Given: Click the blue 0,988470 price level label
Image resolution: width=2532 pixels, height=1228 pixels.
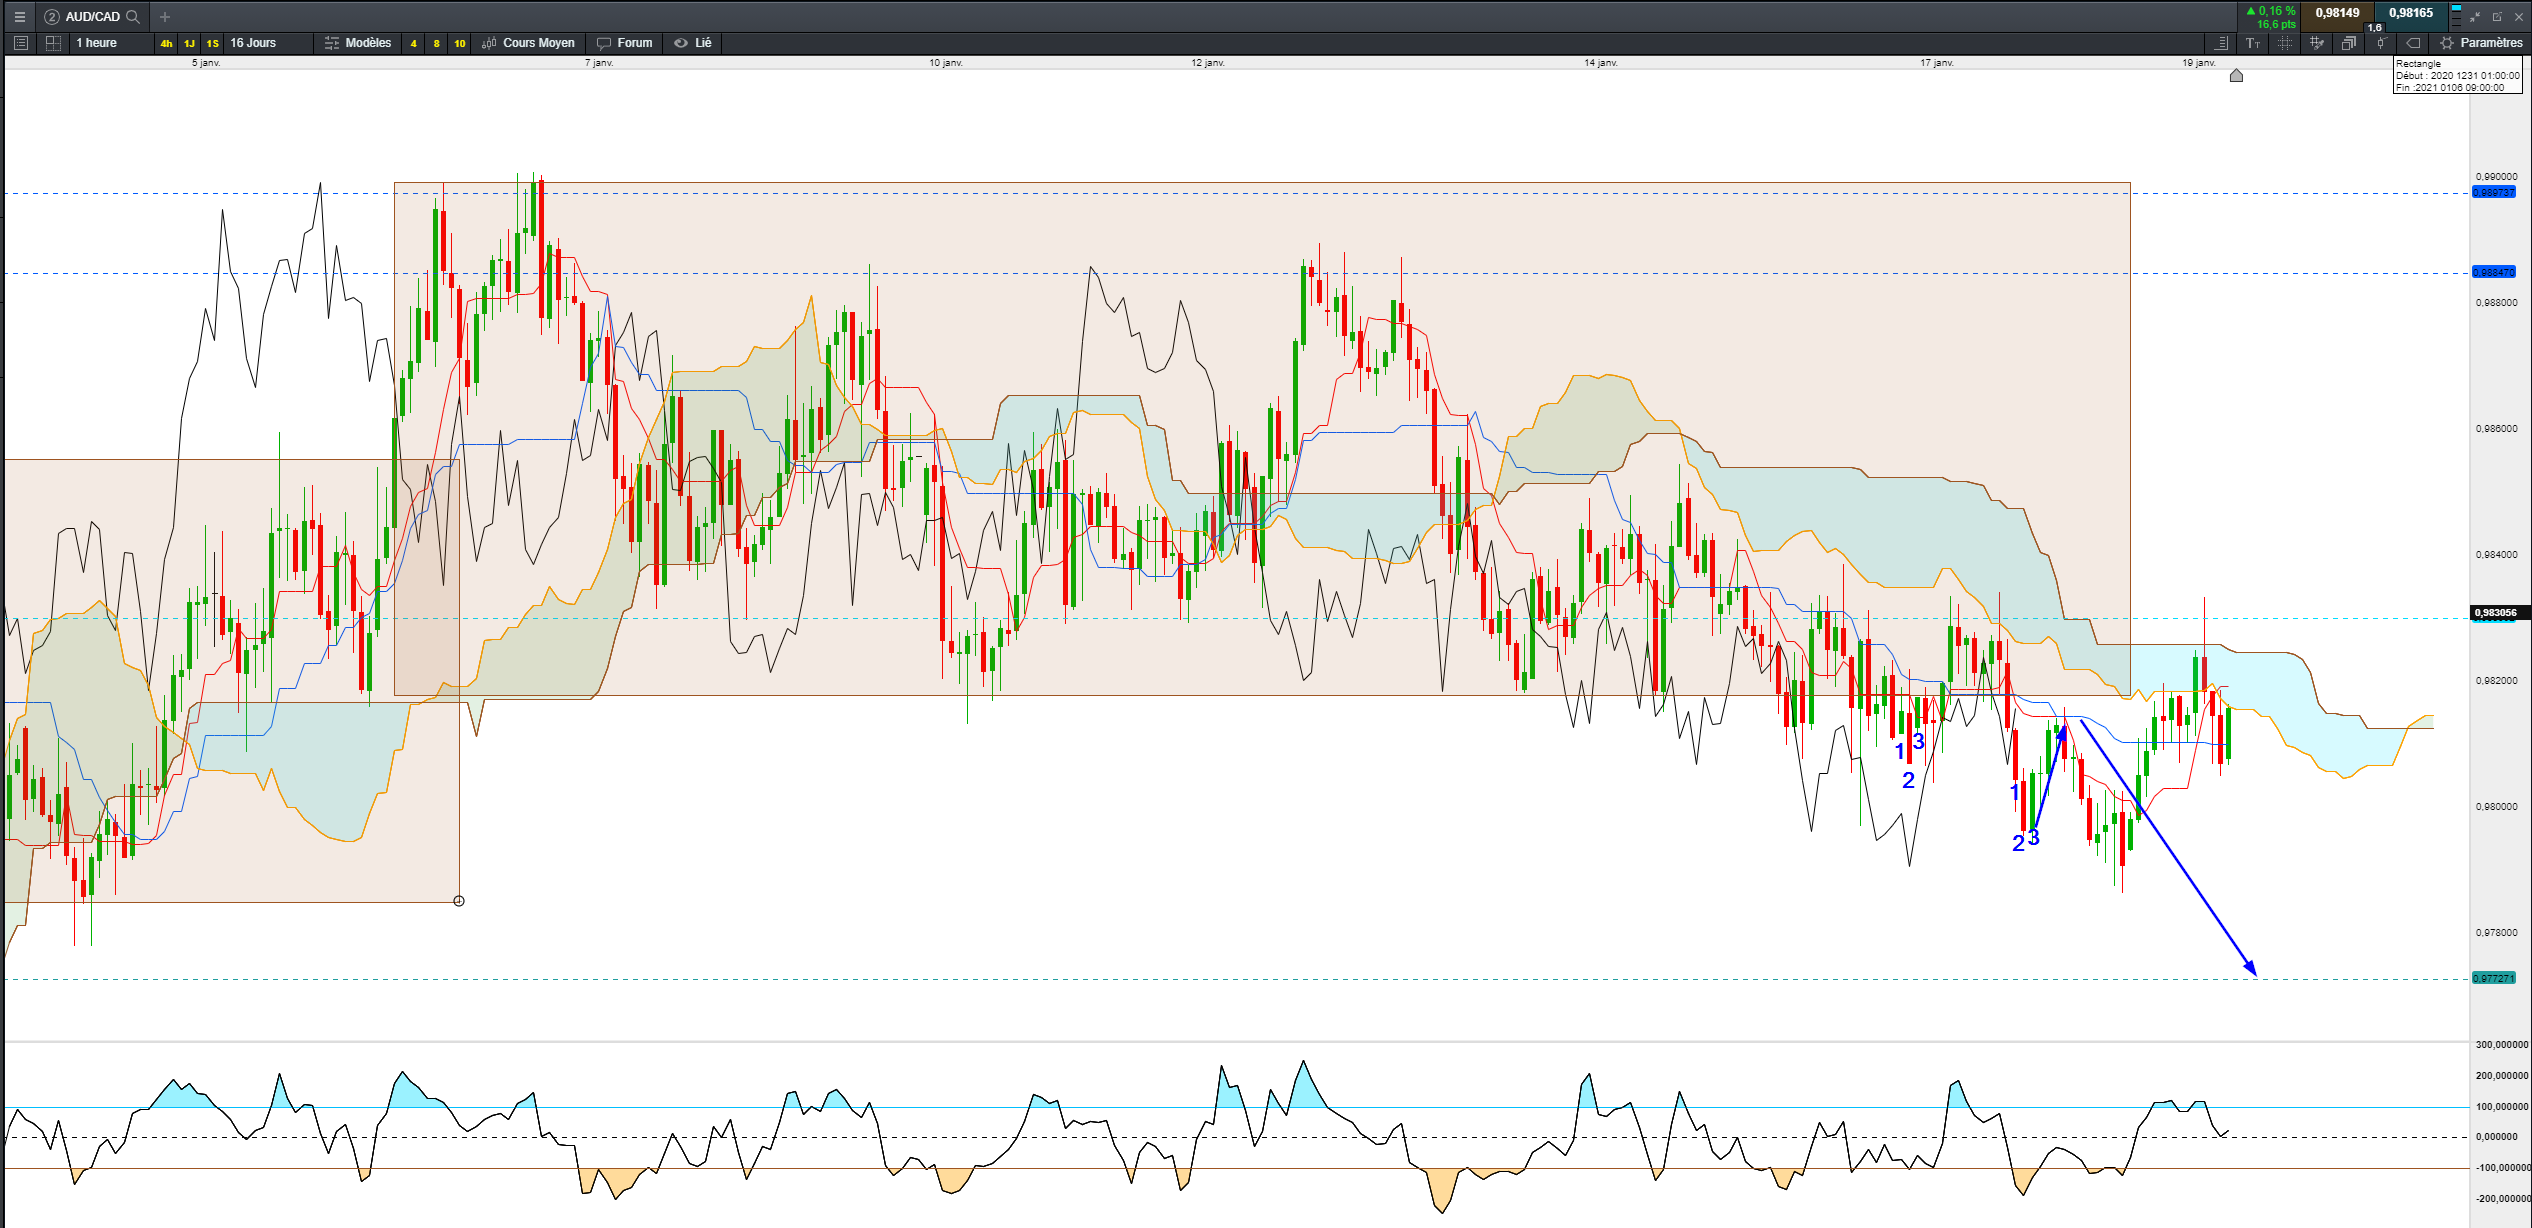Looking at the screenshot, I should click(x=2493, y=272).
